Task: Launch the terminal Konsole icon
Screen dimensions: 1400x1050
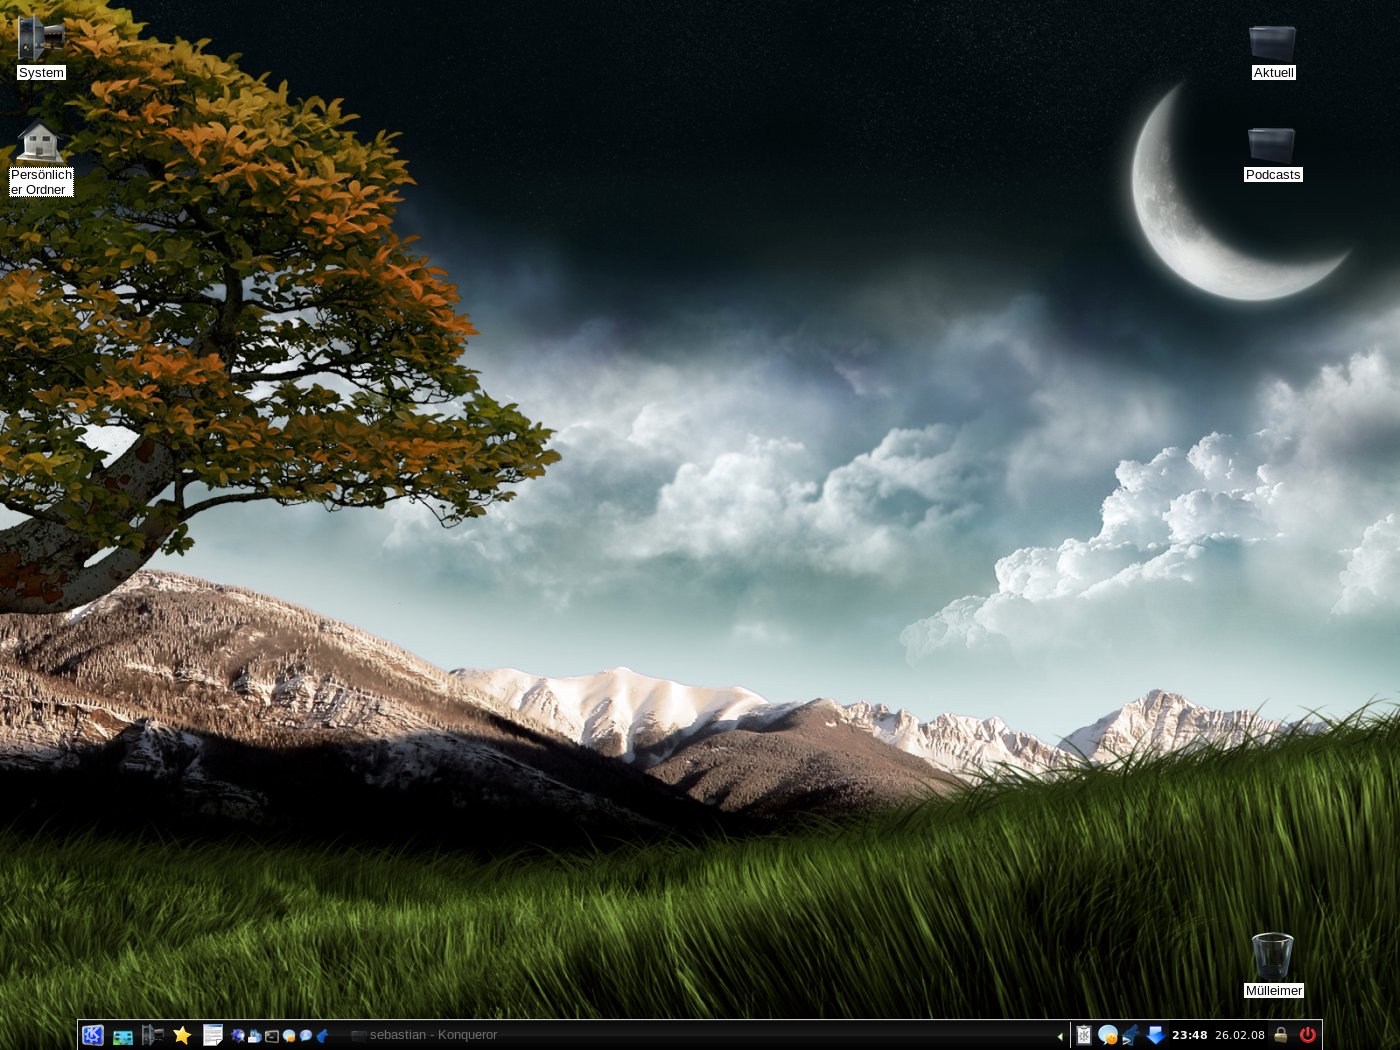Action: 272,1036
